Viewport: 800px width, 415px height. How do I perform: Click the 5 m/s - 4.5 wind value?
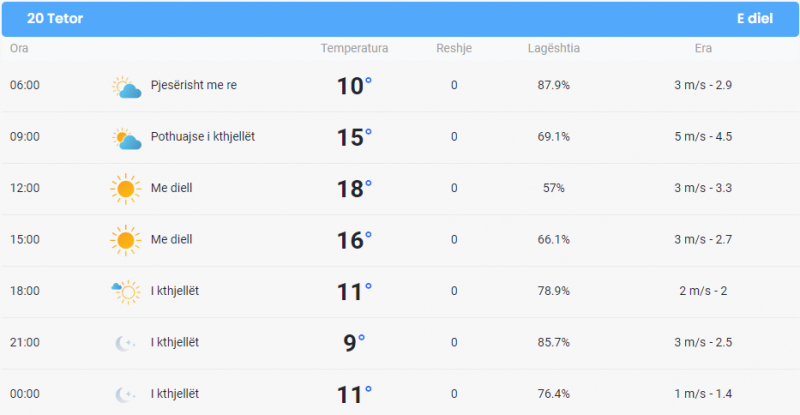click(703, 136)
